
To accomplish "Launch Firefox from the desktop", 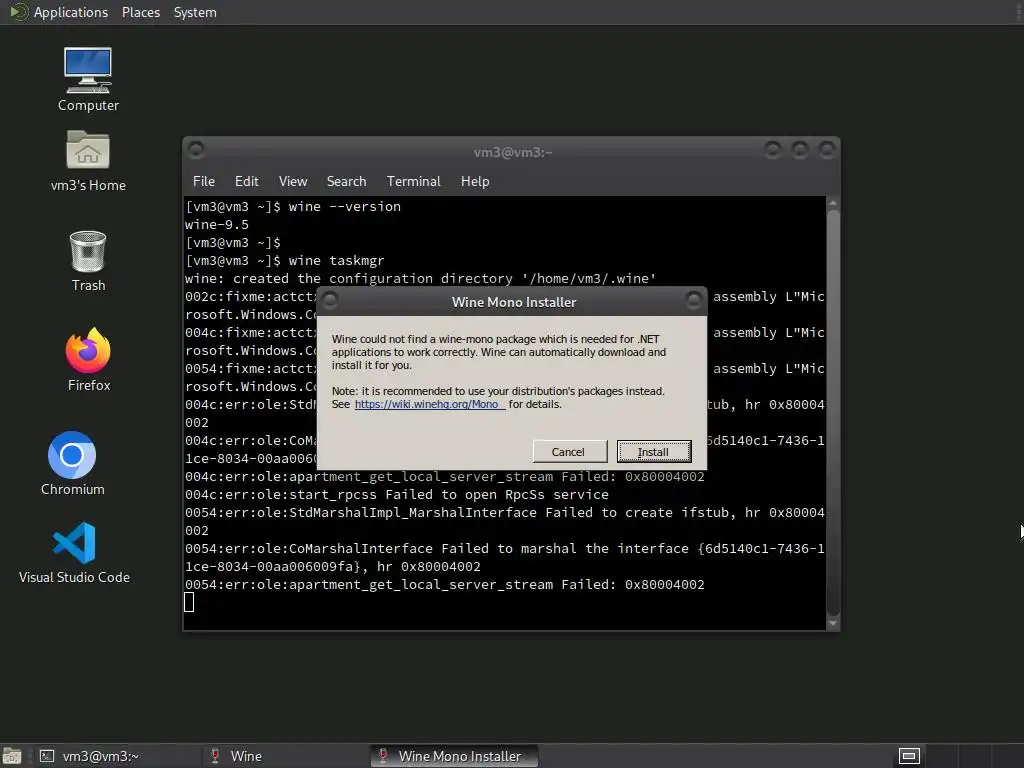I will [x=88, y=359].
